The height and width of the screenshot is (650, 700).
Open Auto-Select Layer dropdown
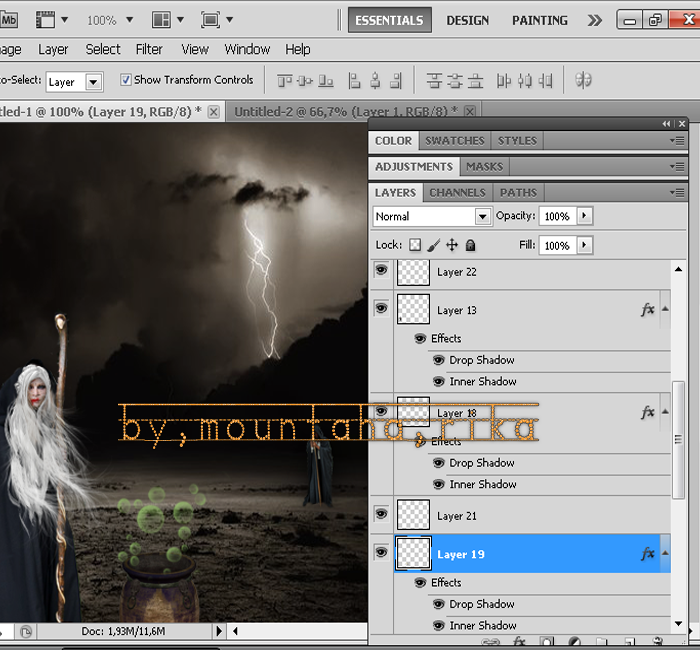(x=75, y=82)
